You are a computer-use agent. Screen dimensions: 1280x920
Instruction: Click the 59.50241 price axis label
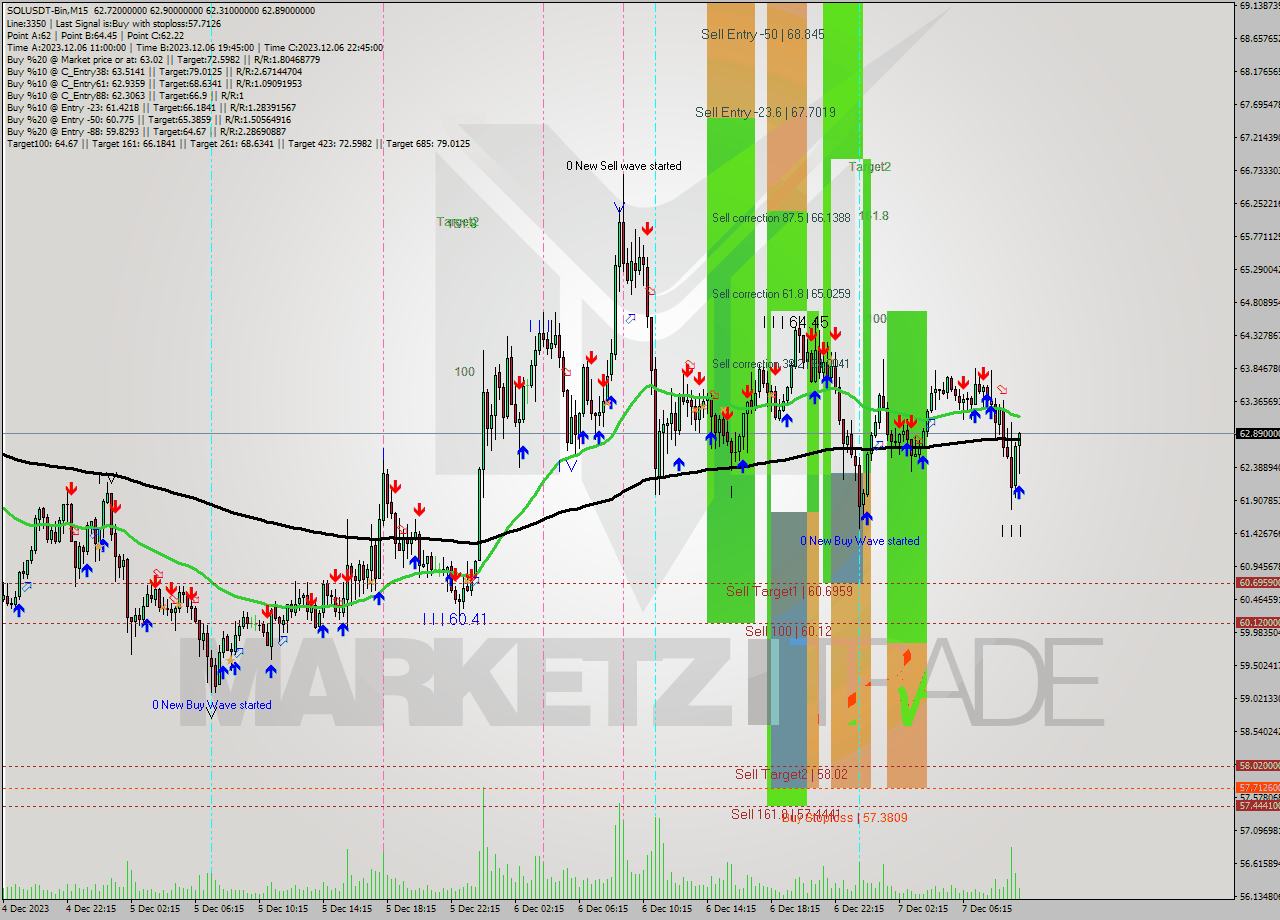[1259, 665]
